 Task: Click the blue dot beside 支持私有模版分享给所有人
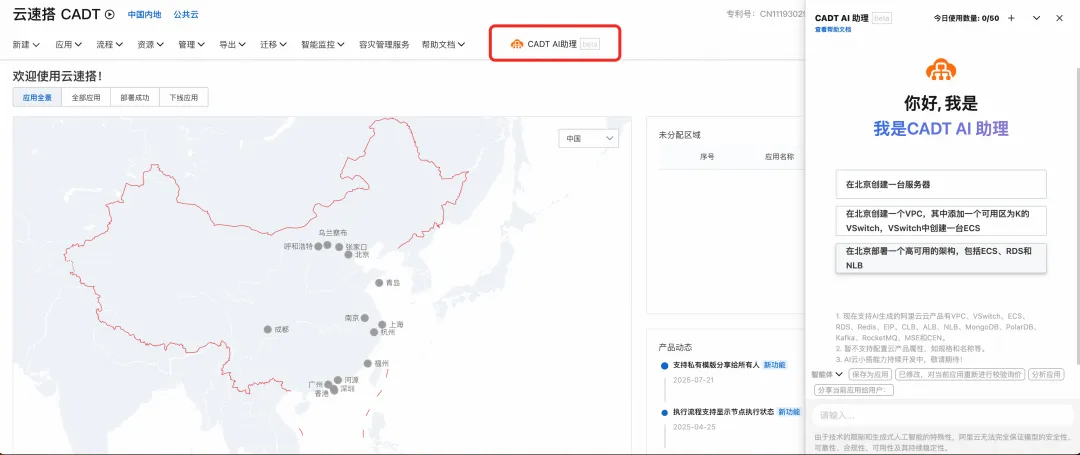tap(664, 365)
